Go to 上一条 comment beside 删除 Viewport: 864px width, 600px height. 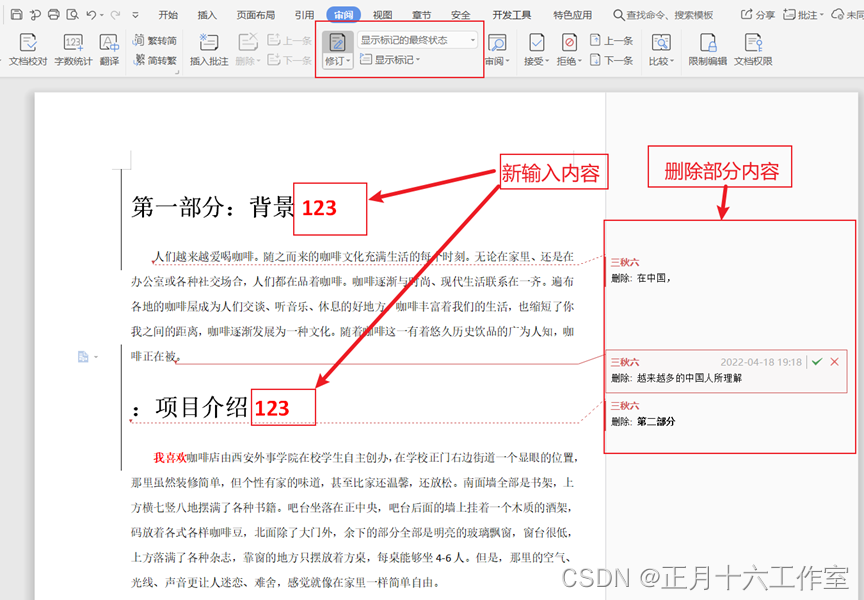click(x=290, y=40)
